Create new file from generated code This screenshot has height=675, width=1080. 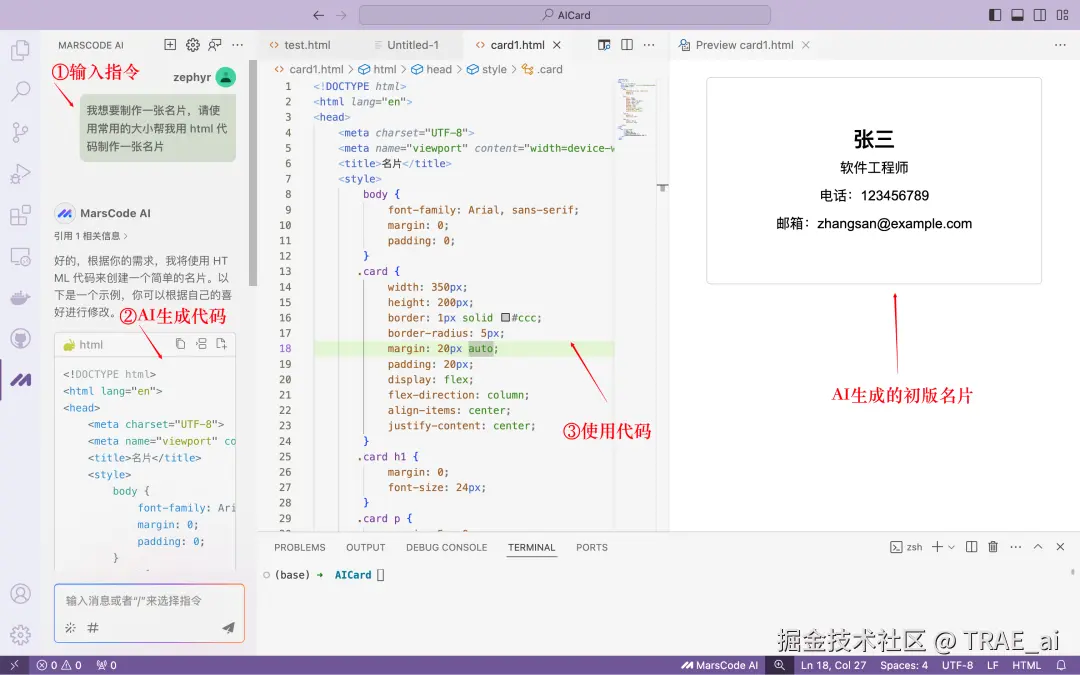[222, 344]
